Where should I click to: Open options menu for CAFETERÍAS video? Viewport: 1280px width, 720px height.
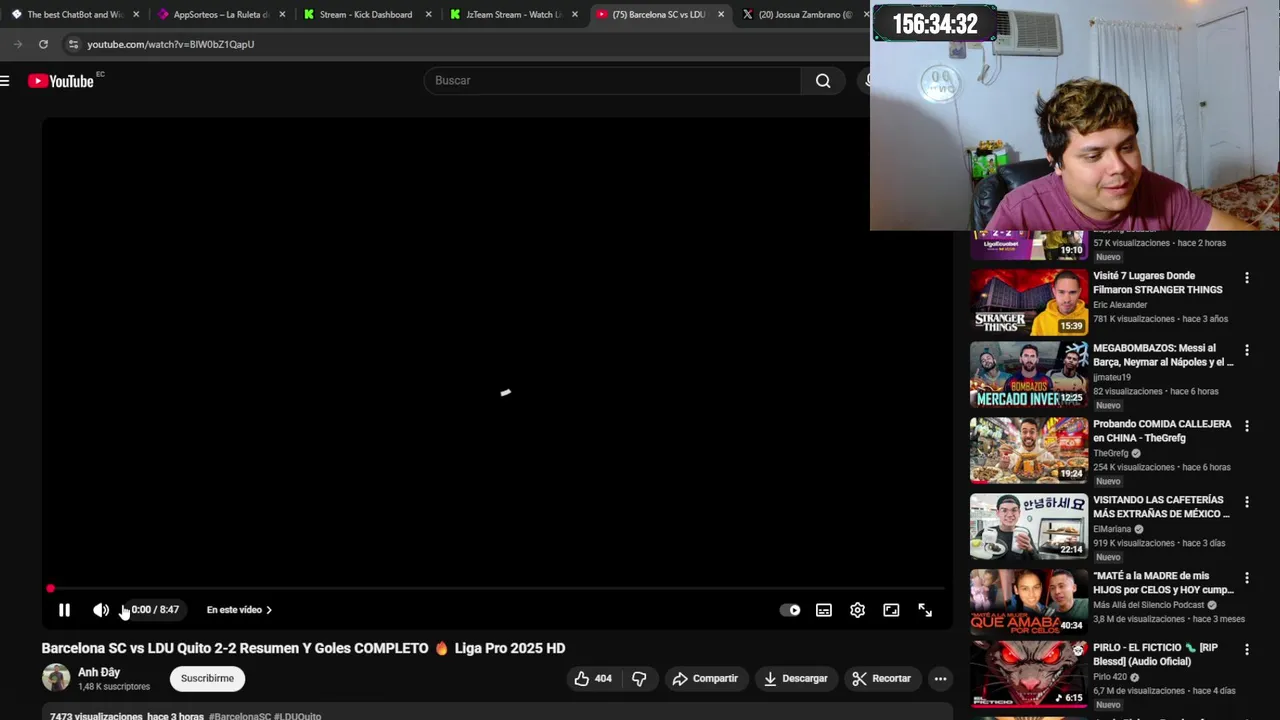tap(1246, 502)
